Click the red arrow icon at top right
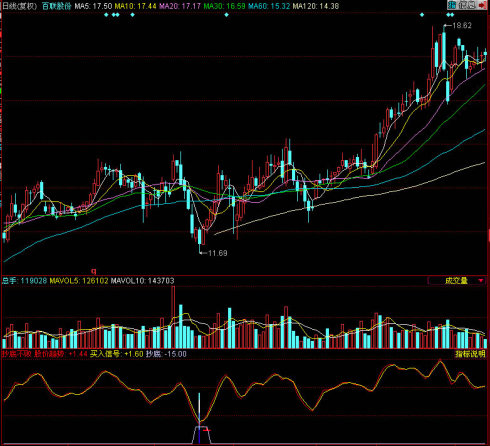Screen dimensions: 490x446 tap(482, 5)
